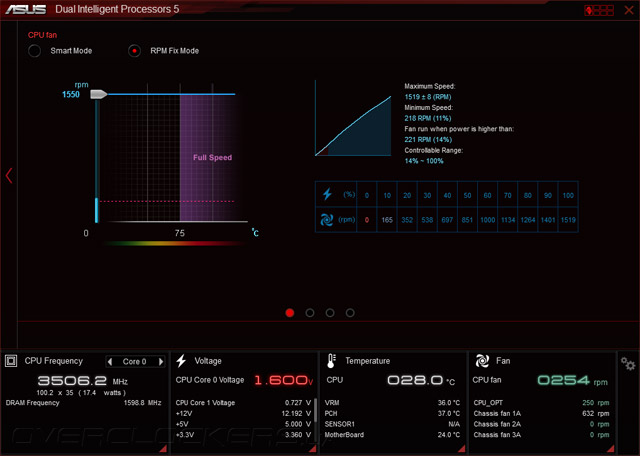The height and width of the screenshot is (456, 640).
Task: Click the 1519 rpm table cell
Action: click(x=568, y=220)
